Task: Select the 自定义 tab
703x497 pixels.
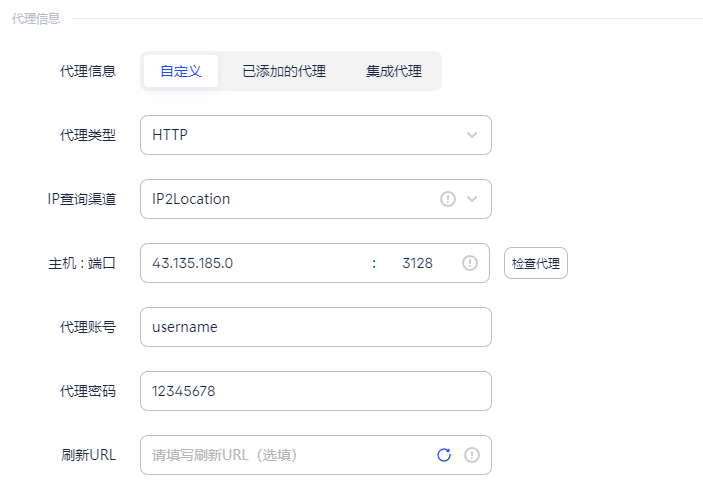Action: tap(181, 71)
